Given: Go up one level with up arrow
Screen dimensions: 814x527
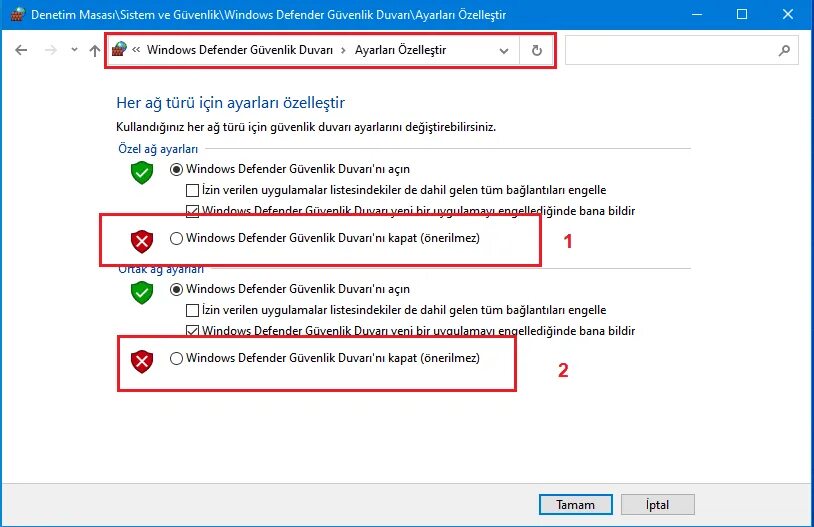Looking at the screenshot, I should (x=94, y=50).
